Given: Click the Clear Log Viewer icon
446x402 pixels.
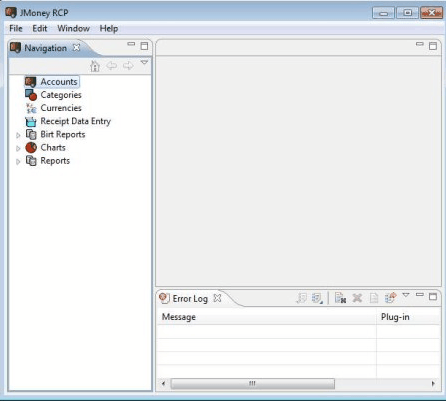Looking at the screenshot, I should [340, 298].
